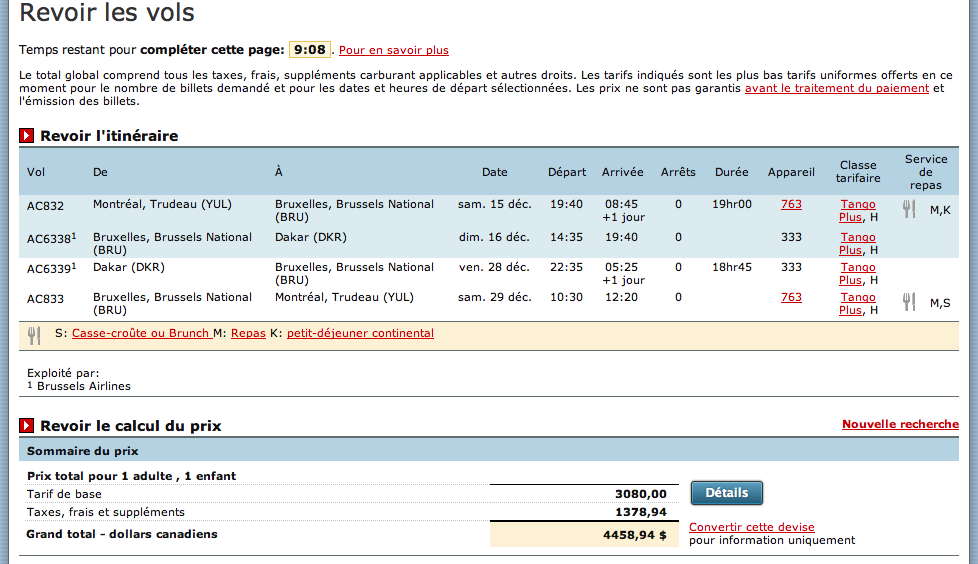
Task: Select the 'Convertir cette devise' link
Action: (x=752, y=527)
